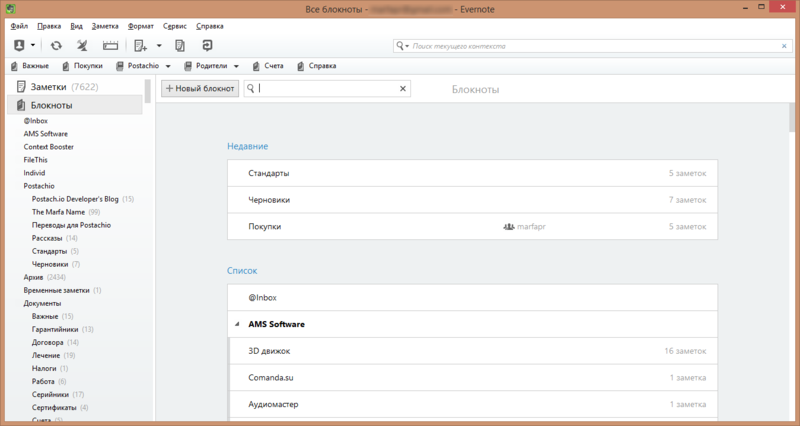Open Архив notebook in sidebar
The image size is (800, 426).
point(33,277)
